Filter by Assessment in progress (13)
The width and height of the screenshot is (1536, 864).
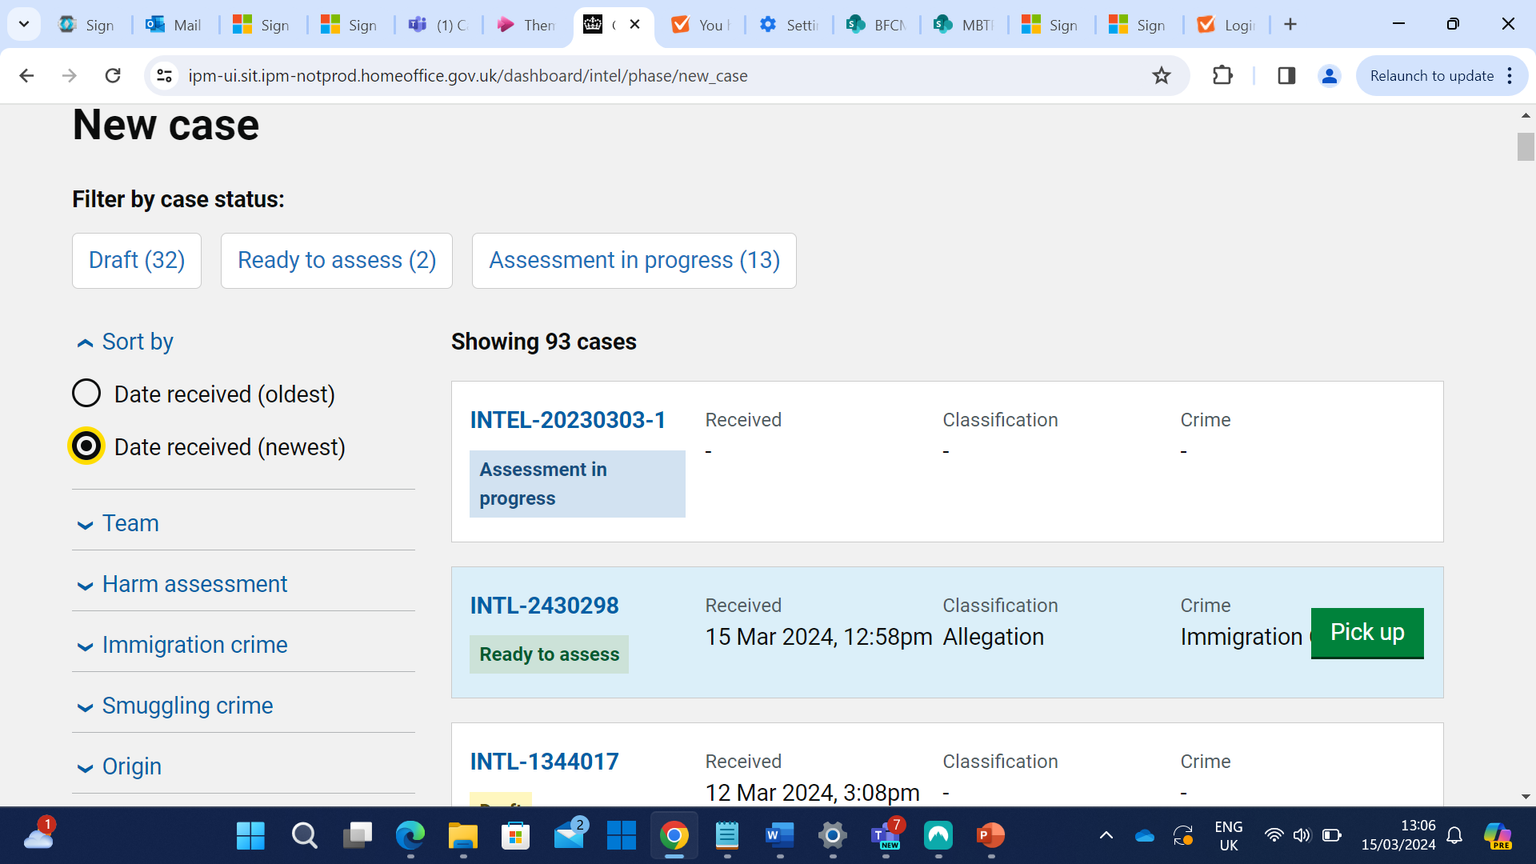634,260
